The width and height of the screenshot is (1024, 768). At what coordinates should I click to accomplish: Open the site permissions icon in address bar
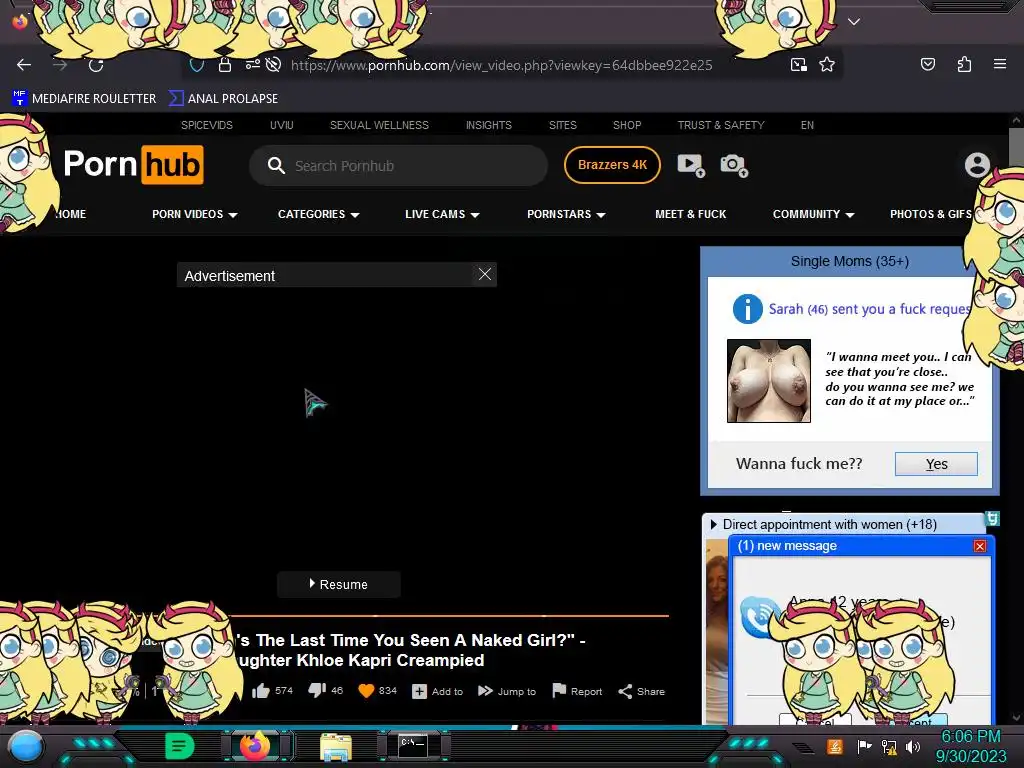click(x=252, y=64)
